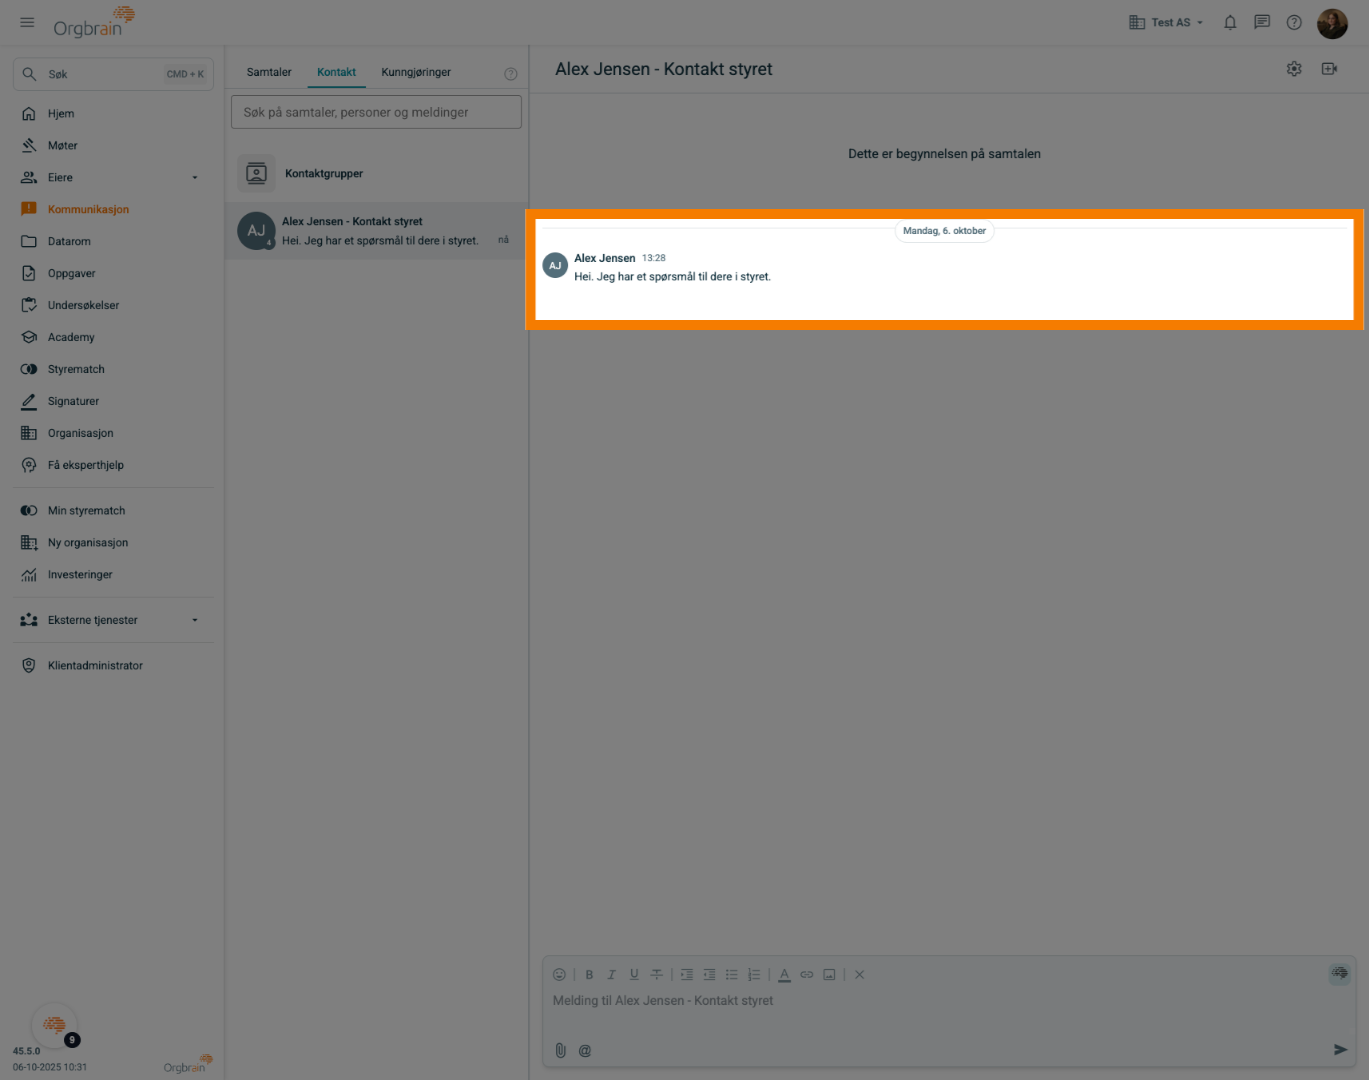Screen dimensions: 1369x1080
Task: Click the version number 45.5.0
Action: click(x=26, y=1051)
